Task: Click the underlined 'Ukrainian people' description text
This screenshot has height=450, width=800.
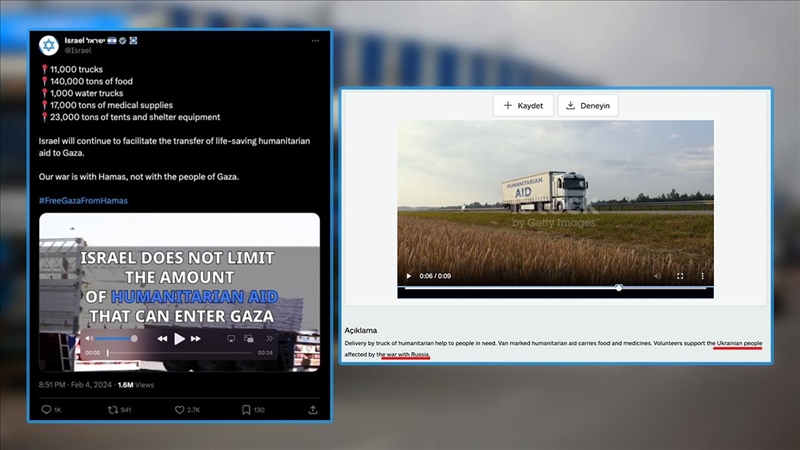Action: tap(739, 343)
